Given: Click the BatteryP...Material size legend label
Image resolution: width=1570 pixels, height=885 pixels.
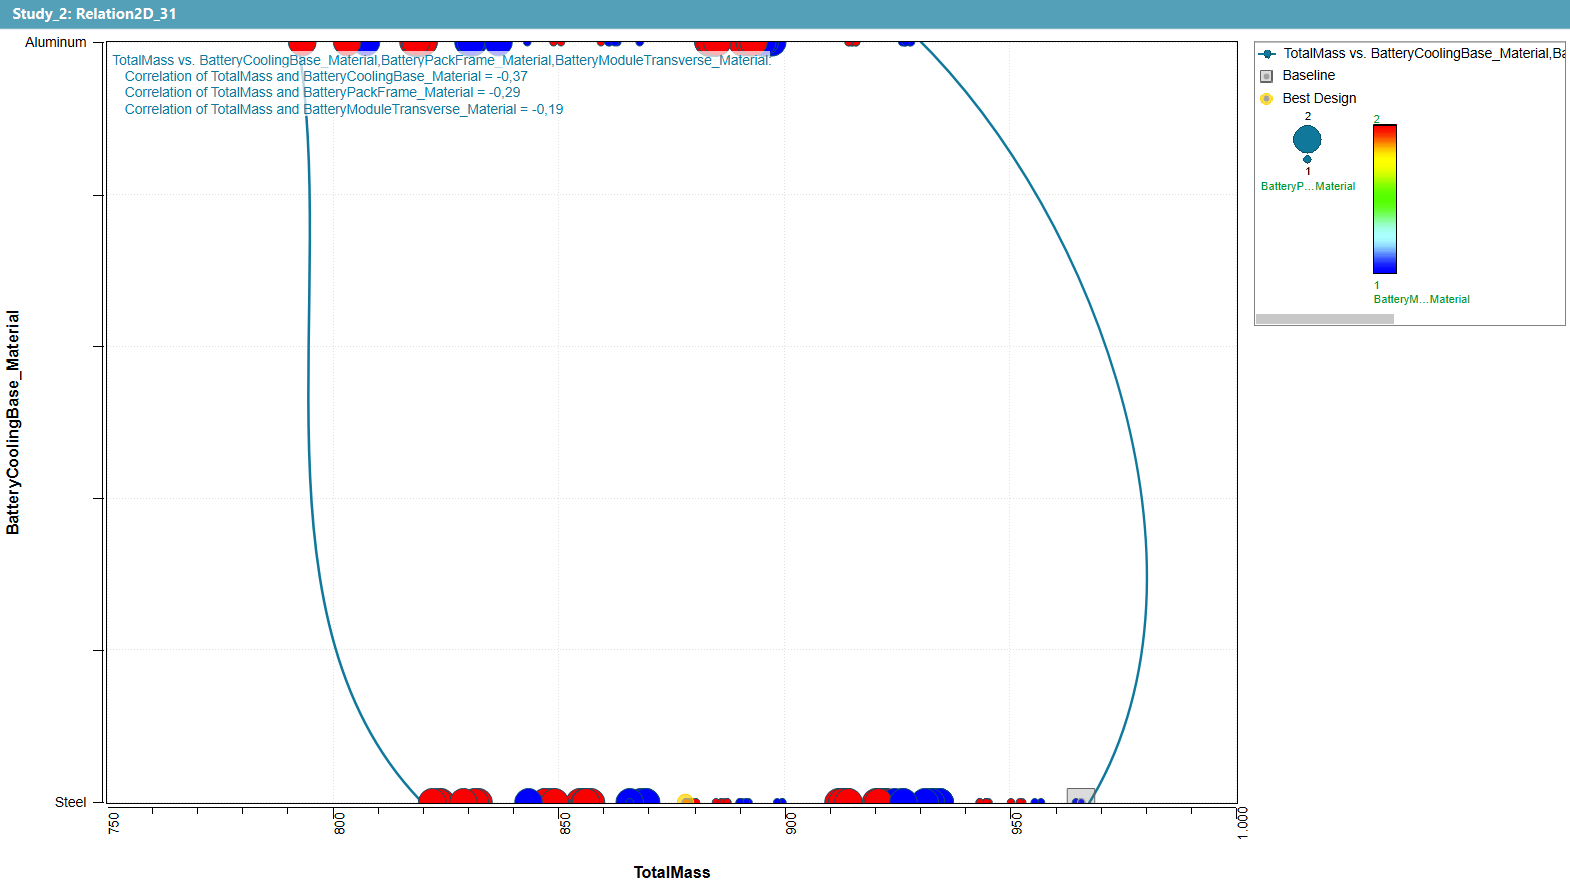Looking at the screenshot, I should pos(1307,187).
